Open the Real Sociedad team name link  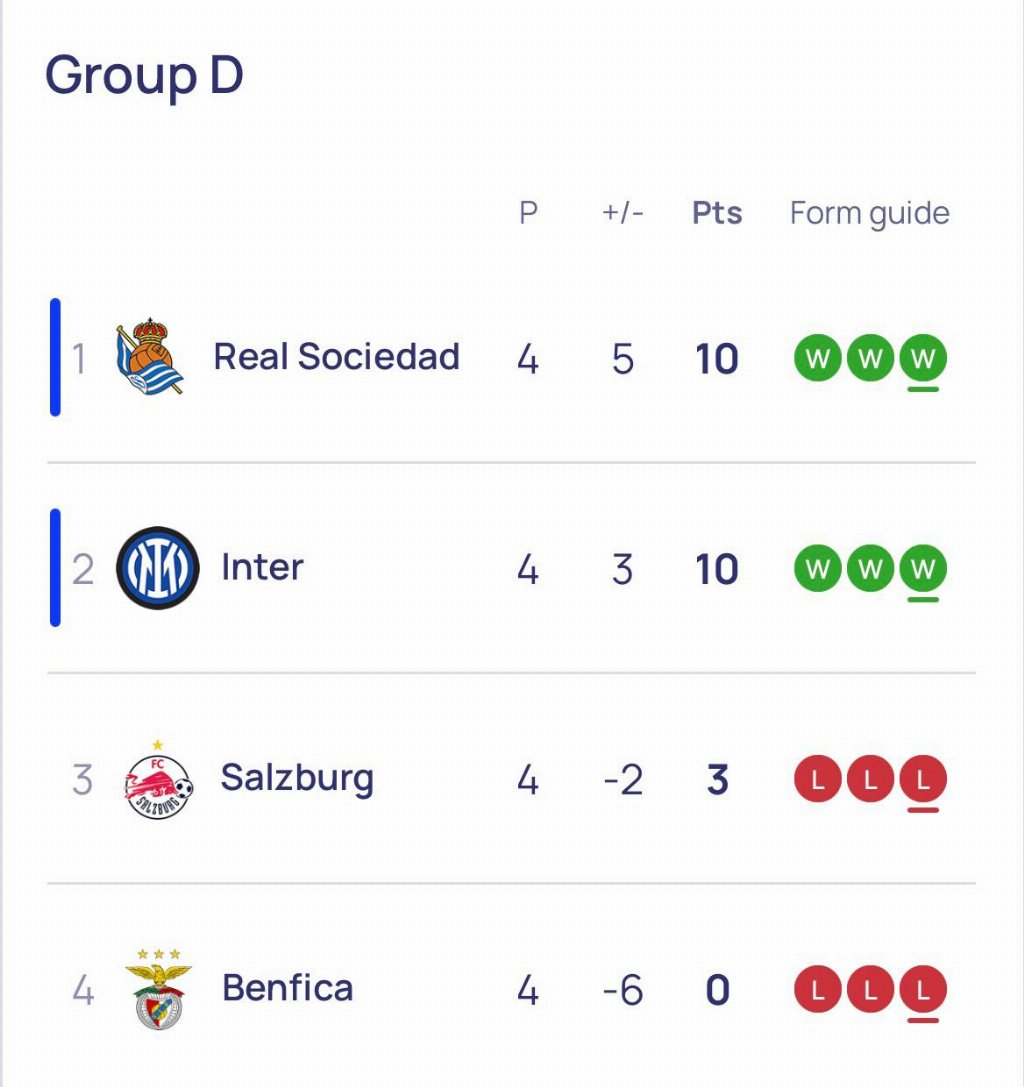point(336,357)
